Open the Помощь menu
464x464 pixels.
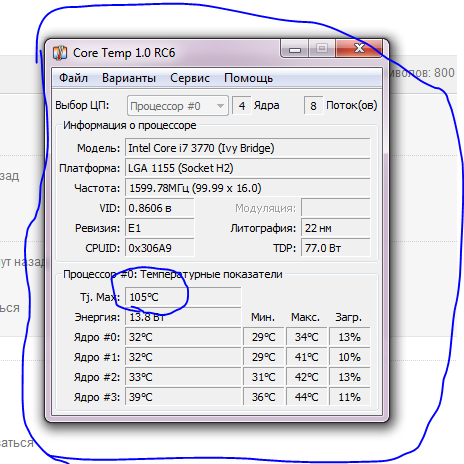[x=248, y=78]
